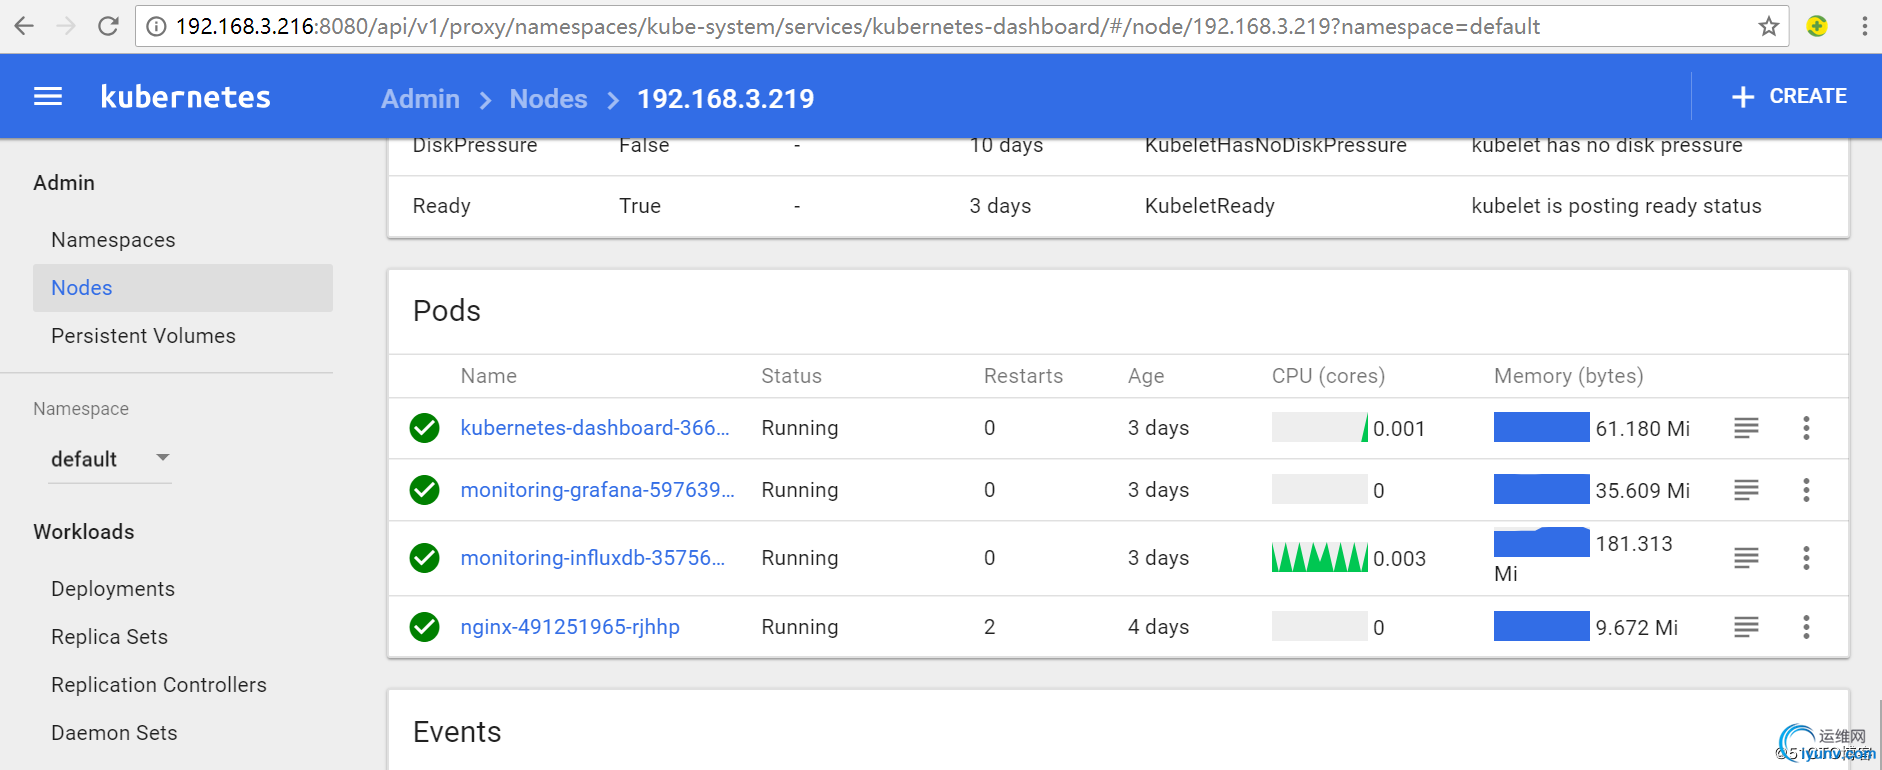The image size is (1882, 770).
Task: Click the CPU sparkline for monitoring-influxdb pod
Action: [1320, 558]
